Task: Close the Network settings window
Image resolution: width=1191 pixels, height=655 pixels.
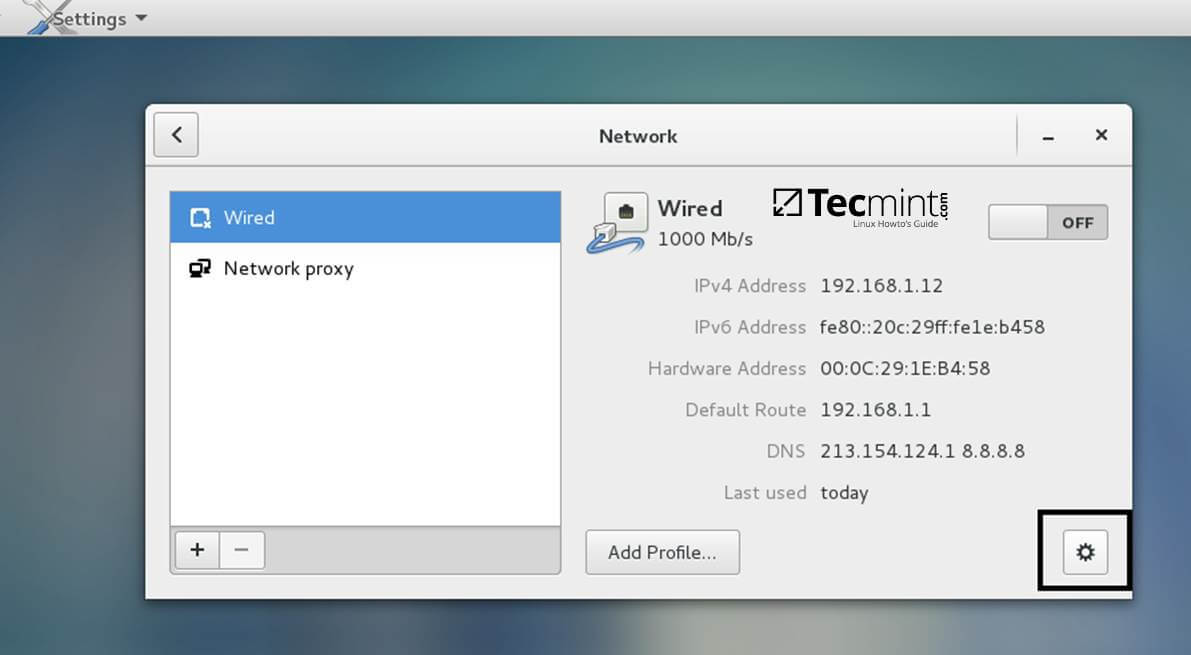Action: pos(1101,135)
